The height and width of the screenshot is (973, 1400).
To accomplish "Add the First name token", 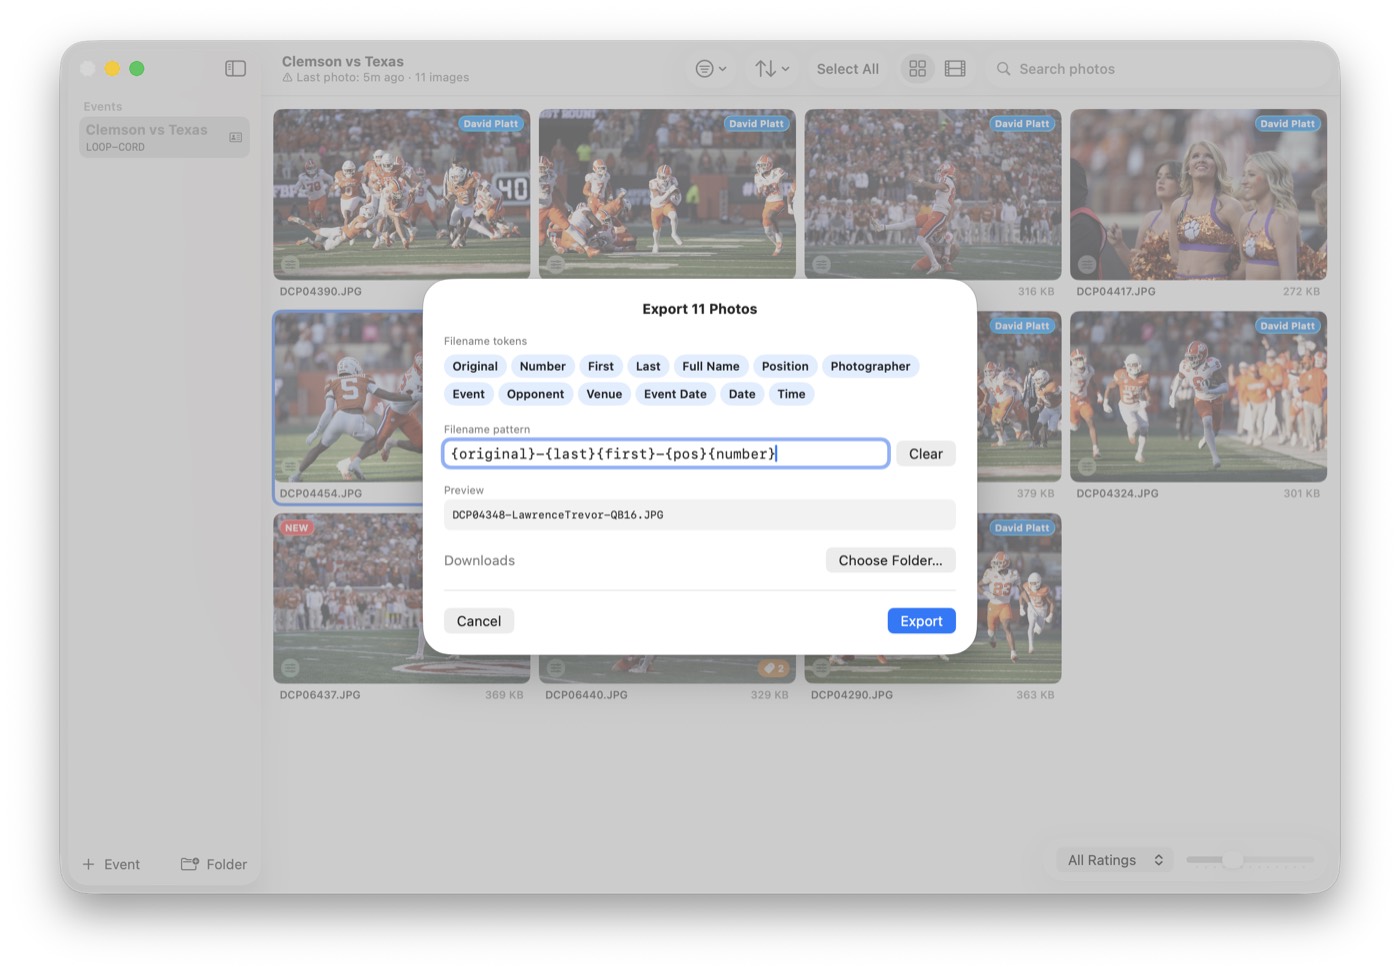I will (x=601, y=366).
